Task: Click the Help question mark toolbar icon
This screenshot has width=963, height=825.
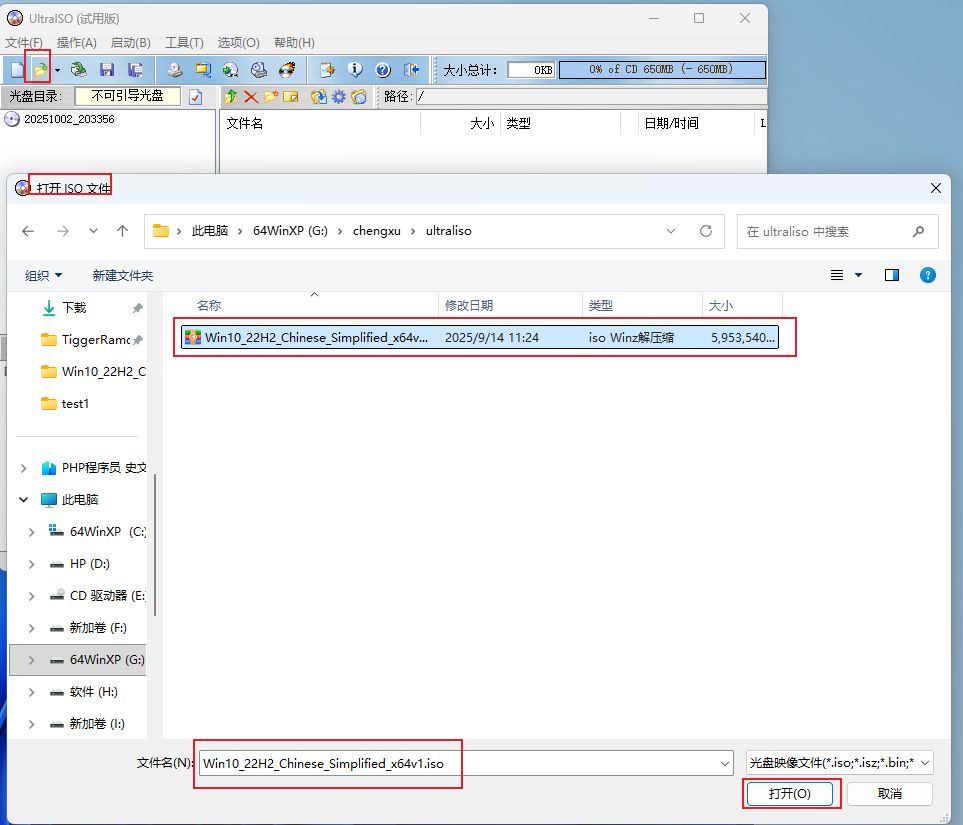Action: tap(383, 70)
